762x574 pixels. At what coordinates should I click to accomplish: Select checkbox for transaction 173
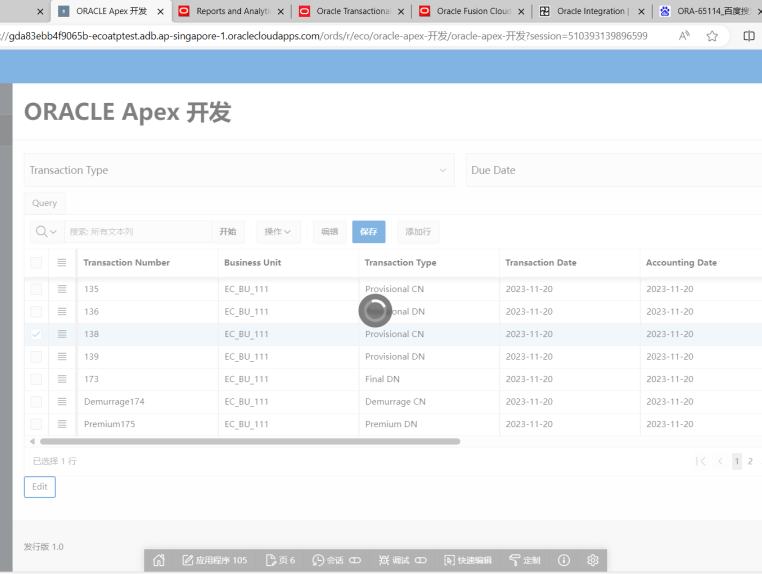click(x=36, y=379)
